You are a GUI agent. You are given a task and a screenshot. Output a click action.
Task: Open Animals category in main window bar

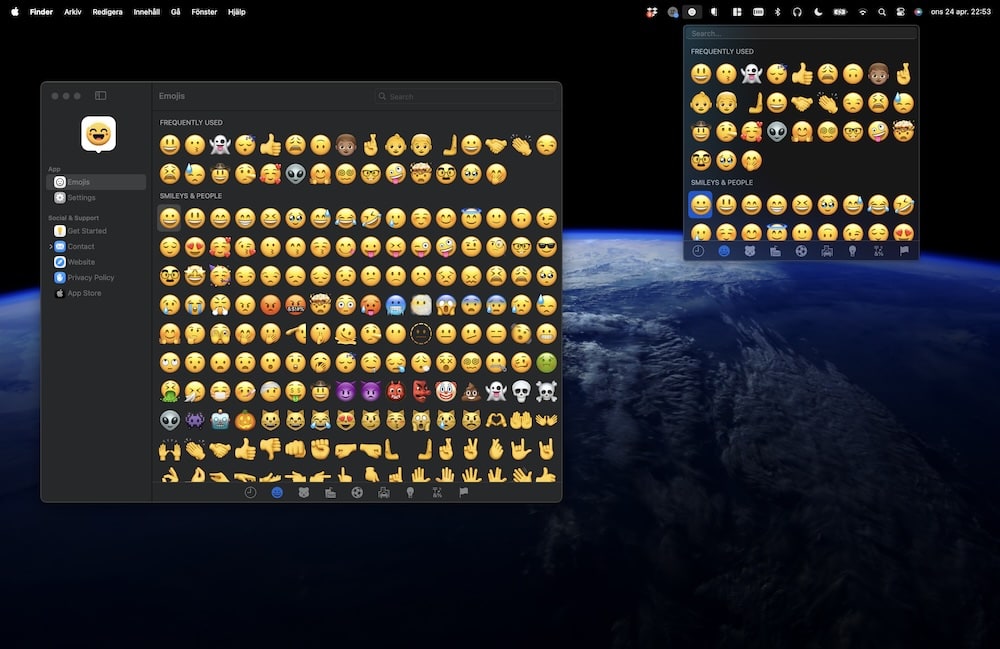point(304,492)
